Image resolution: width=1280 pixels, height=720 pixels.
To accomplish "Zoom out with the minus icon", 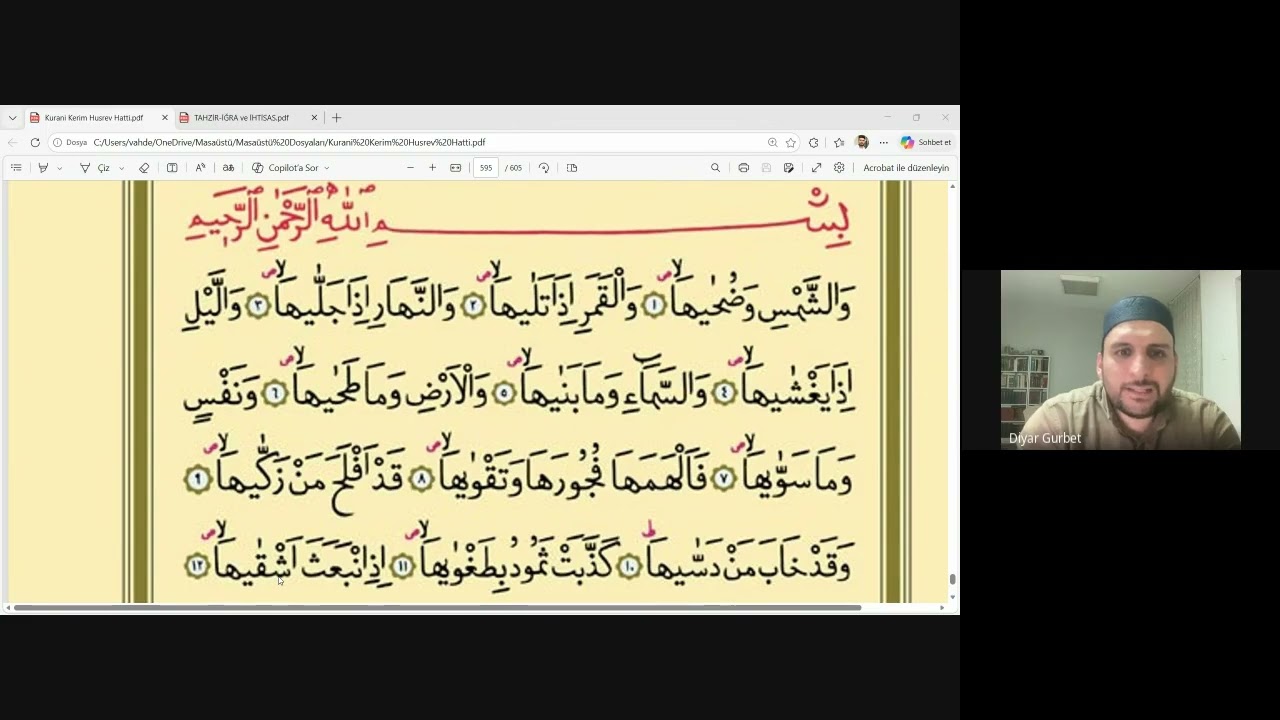I will [410, 168].
